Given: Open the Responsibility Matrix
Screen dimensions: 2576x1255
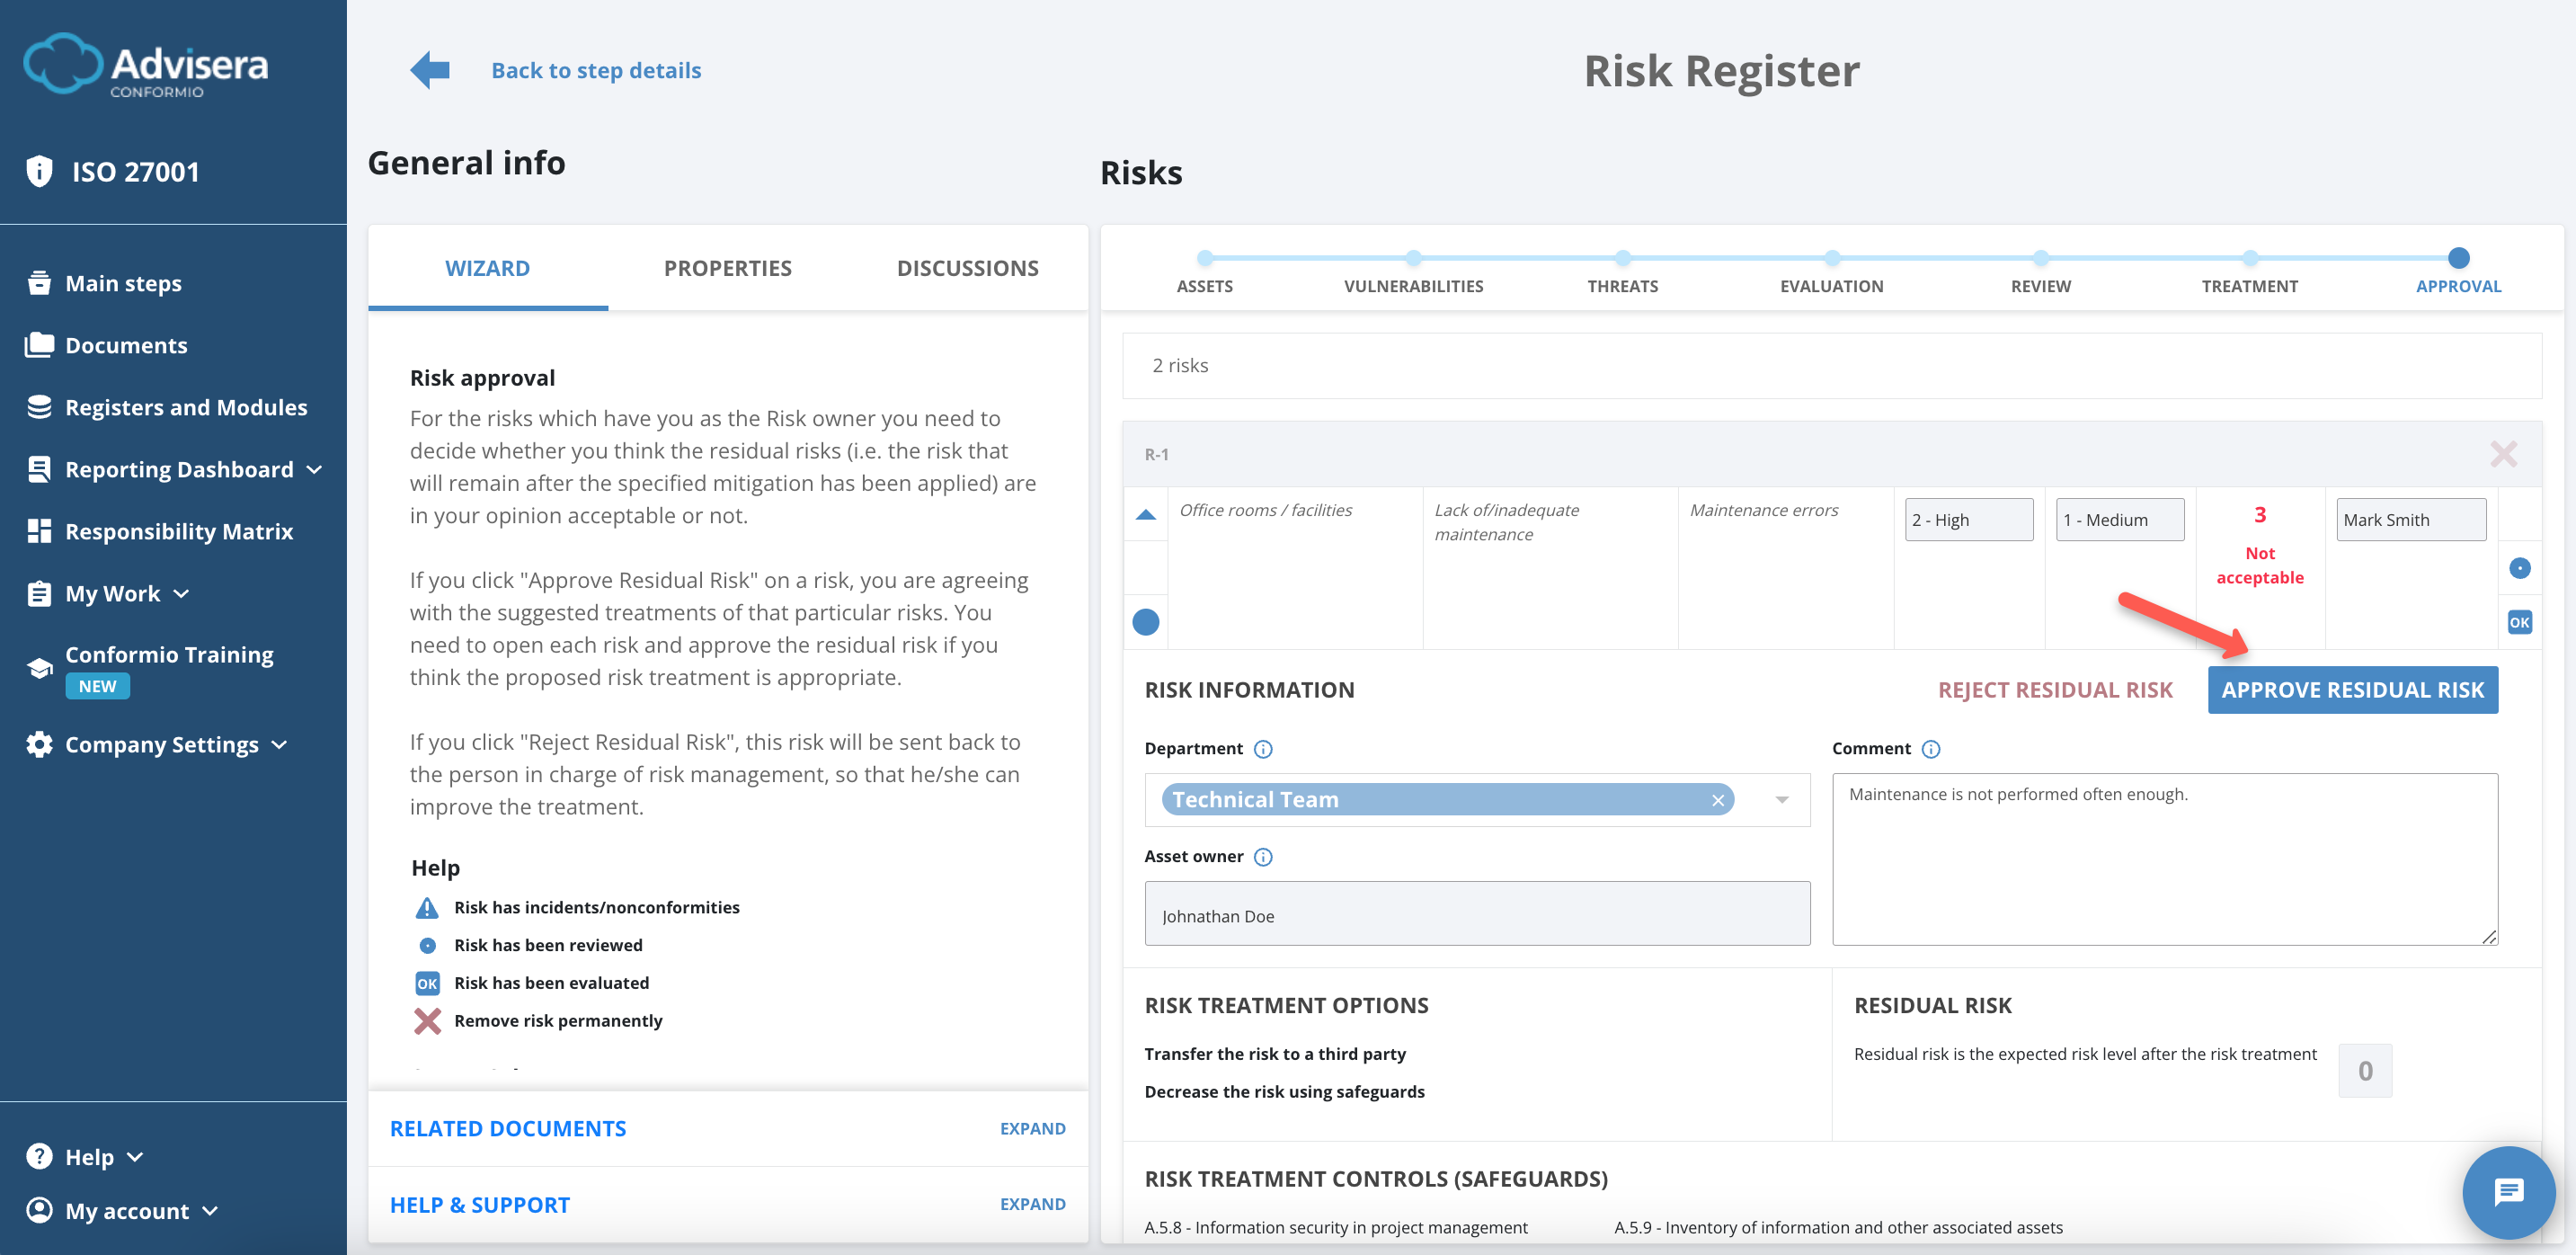Looking at the screenshot, I should [178, 531].
